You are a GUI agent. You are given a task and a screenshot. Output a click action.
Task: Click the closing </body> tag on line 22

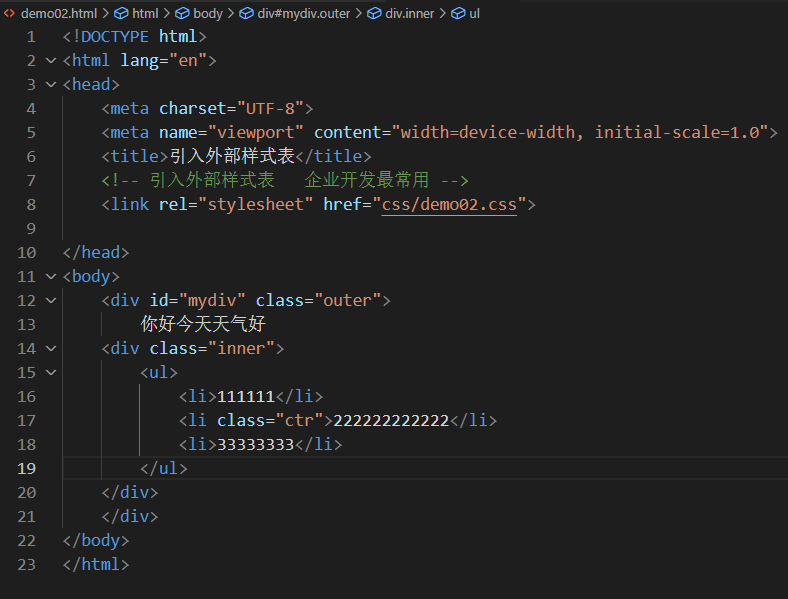point(96,540)
